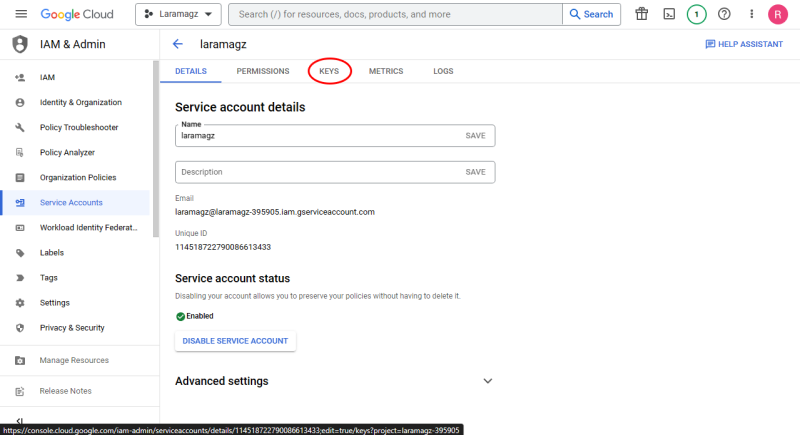Click the Privacy & Security shield icon
The image size is (800, 435).
20,328
